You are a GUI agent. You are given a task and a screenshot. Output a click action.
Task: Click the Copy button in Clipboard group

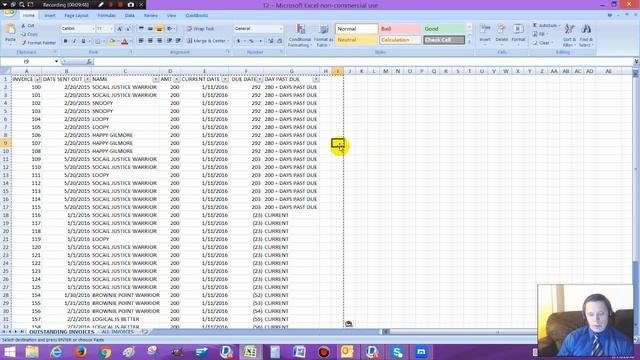click(x=29, y=34)
